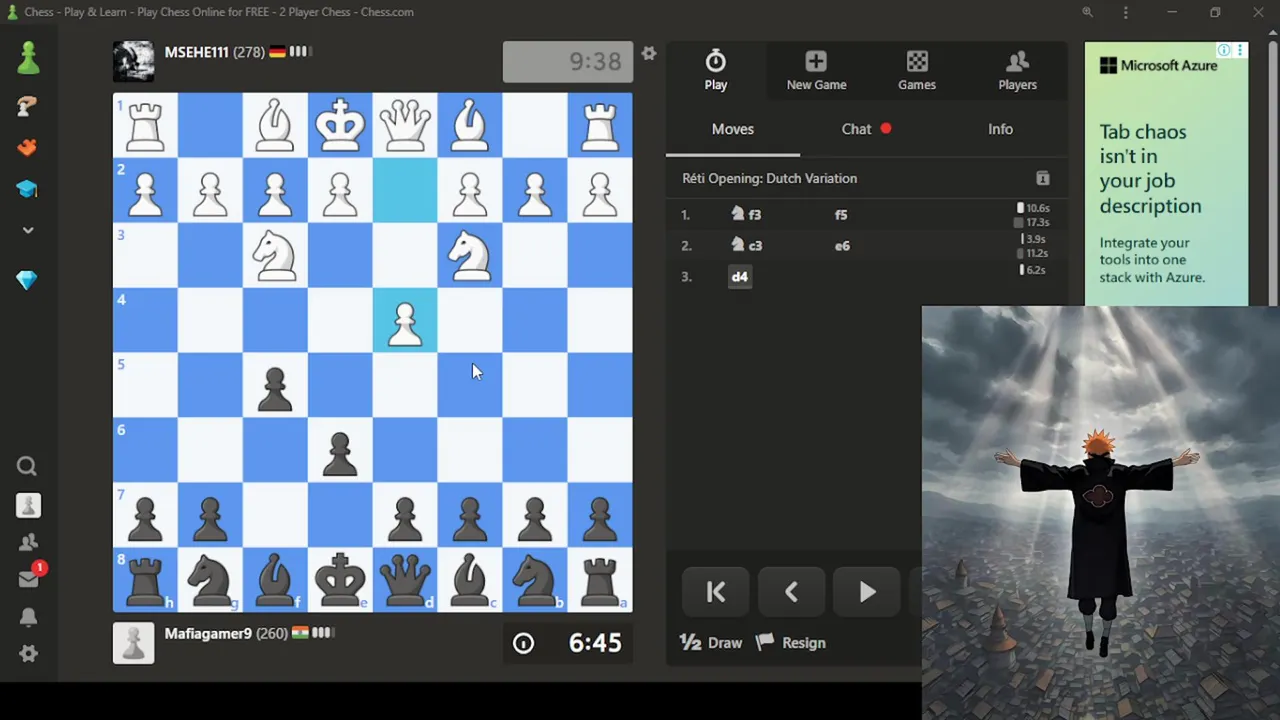
Task: Open MSEHE111 player avatar
Action: tap(133, 61)
